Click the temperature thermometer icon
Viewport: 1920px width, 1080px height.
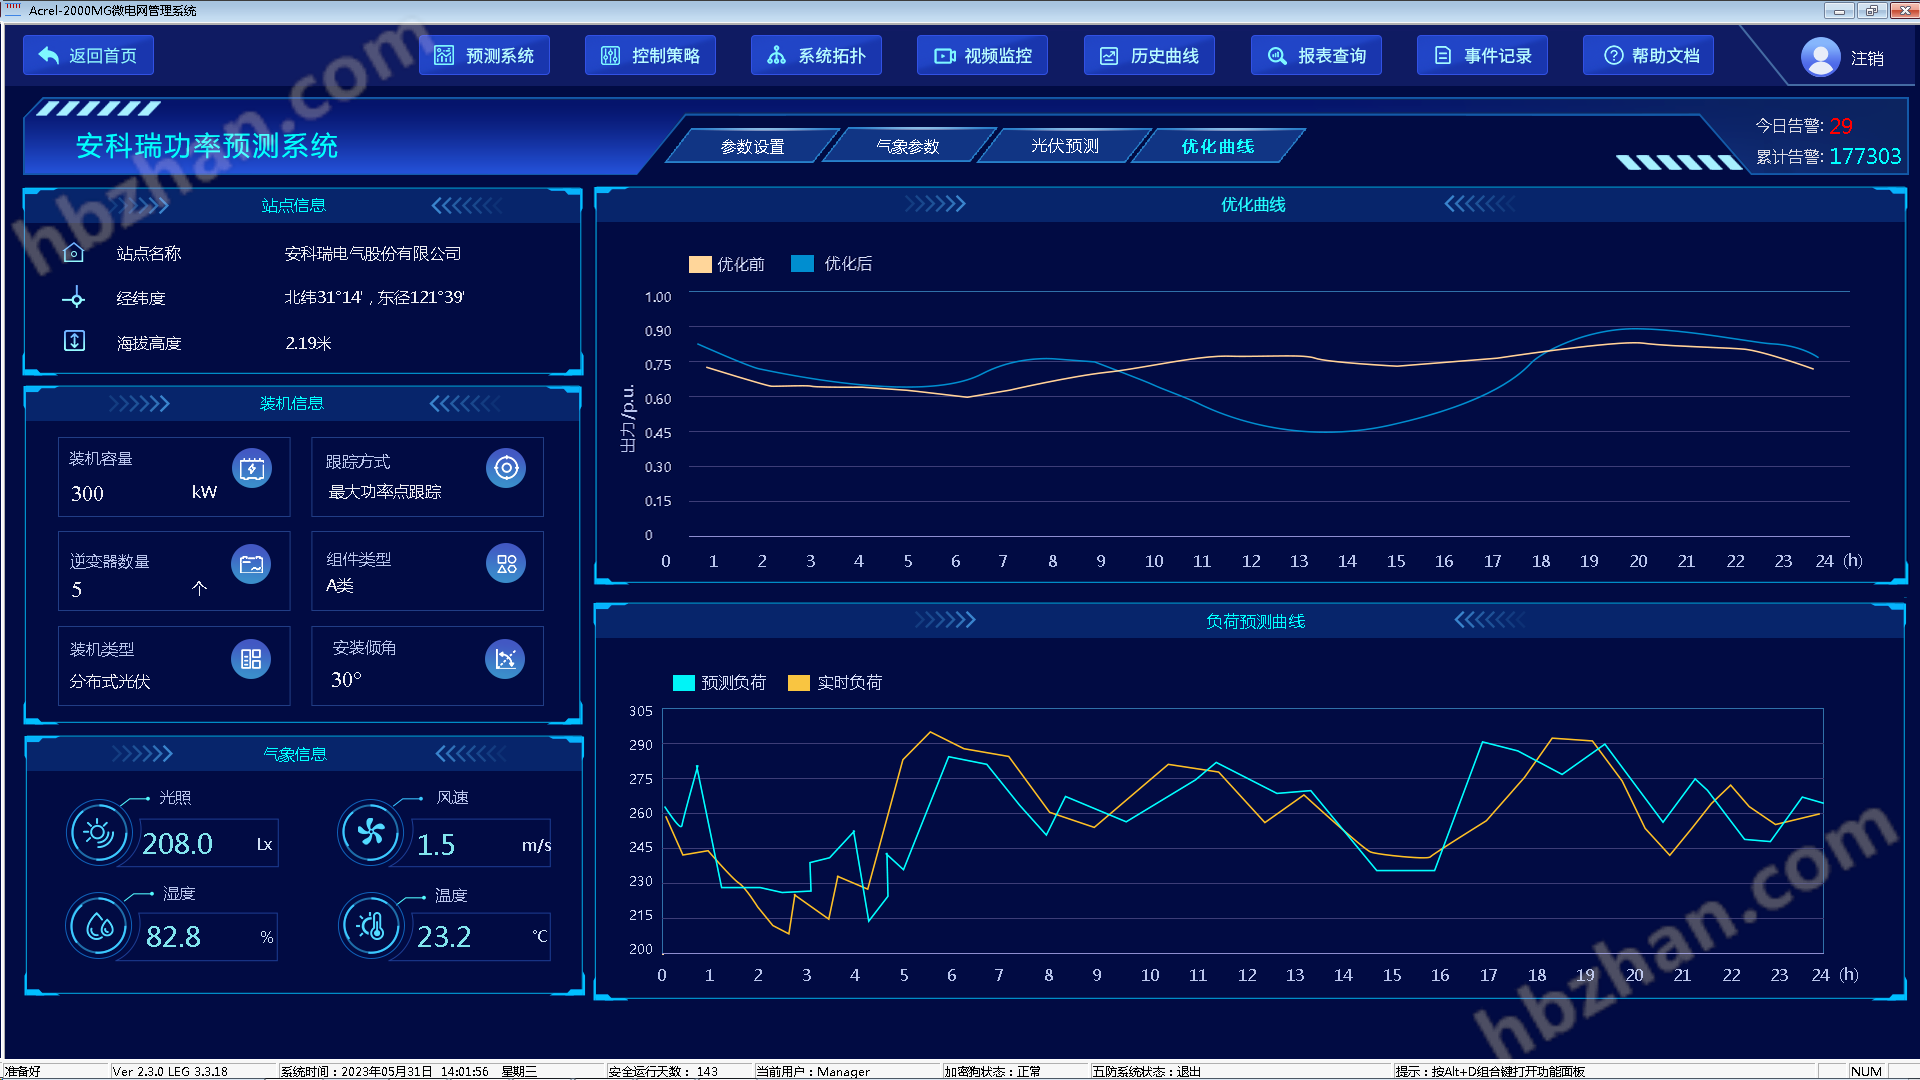371,926
